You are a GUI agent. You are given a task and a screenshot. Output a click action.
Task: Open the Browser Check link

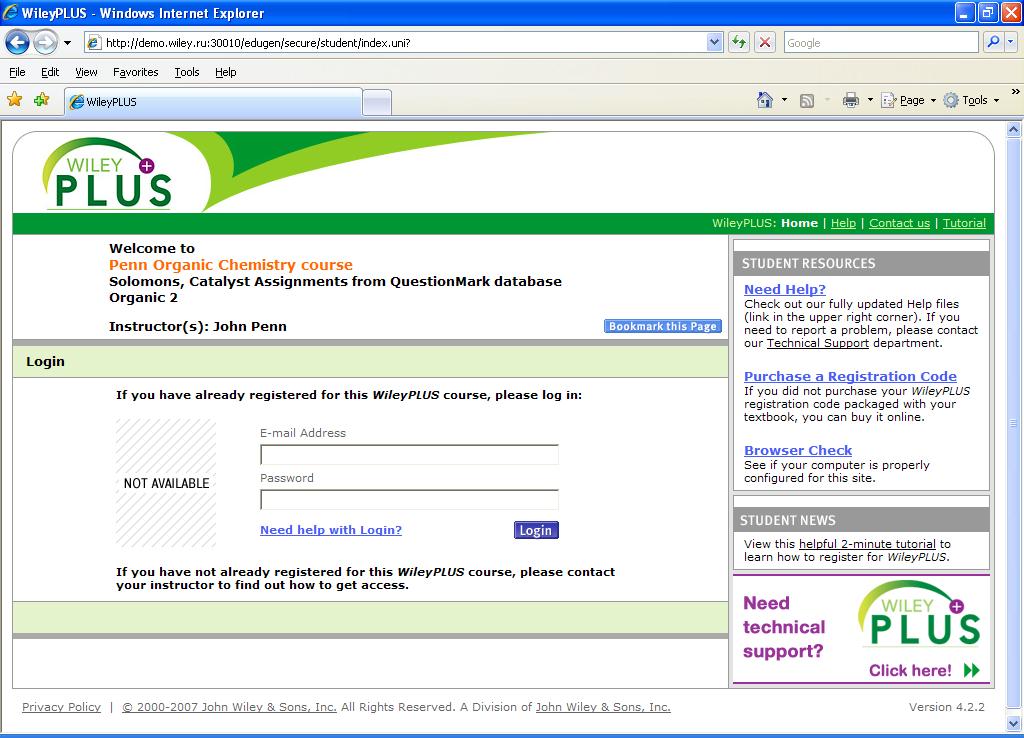[x=798, y=450]
